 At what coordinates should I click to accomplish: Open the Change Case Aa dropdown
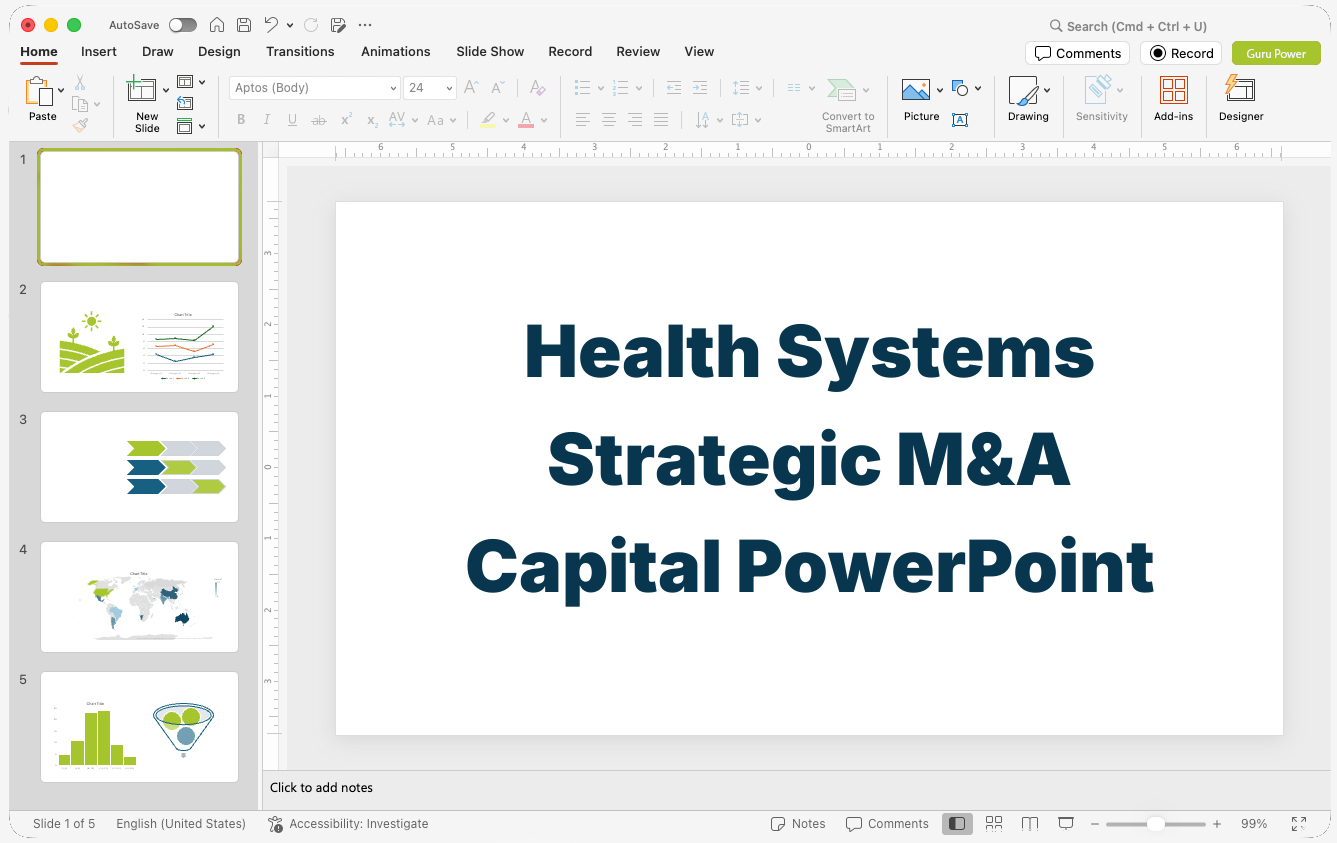[x=441, y=120]
